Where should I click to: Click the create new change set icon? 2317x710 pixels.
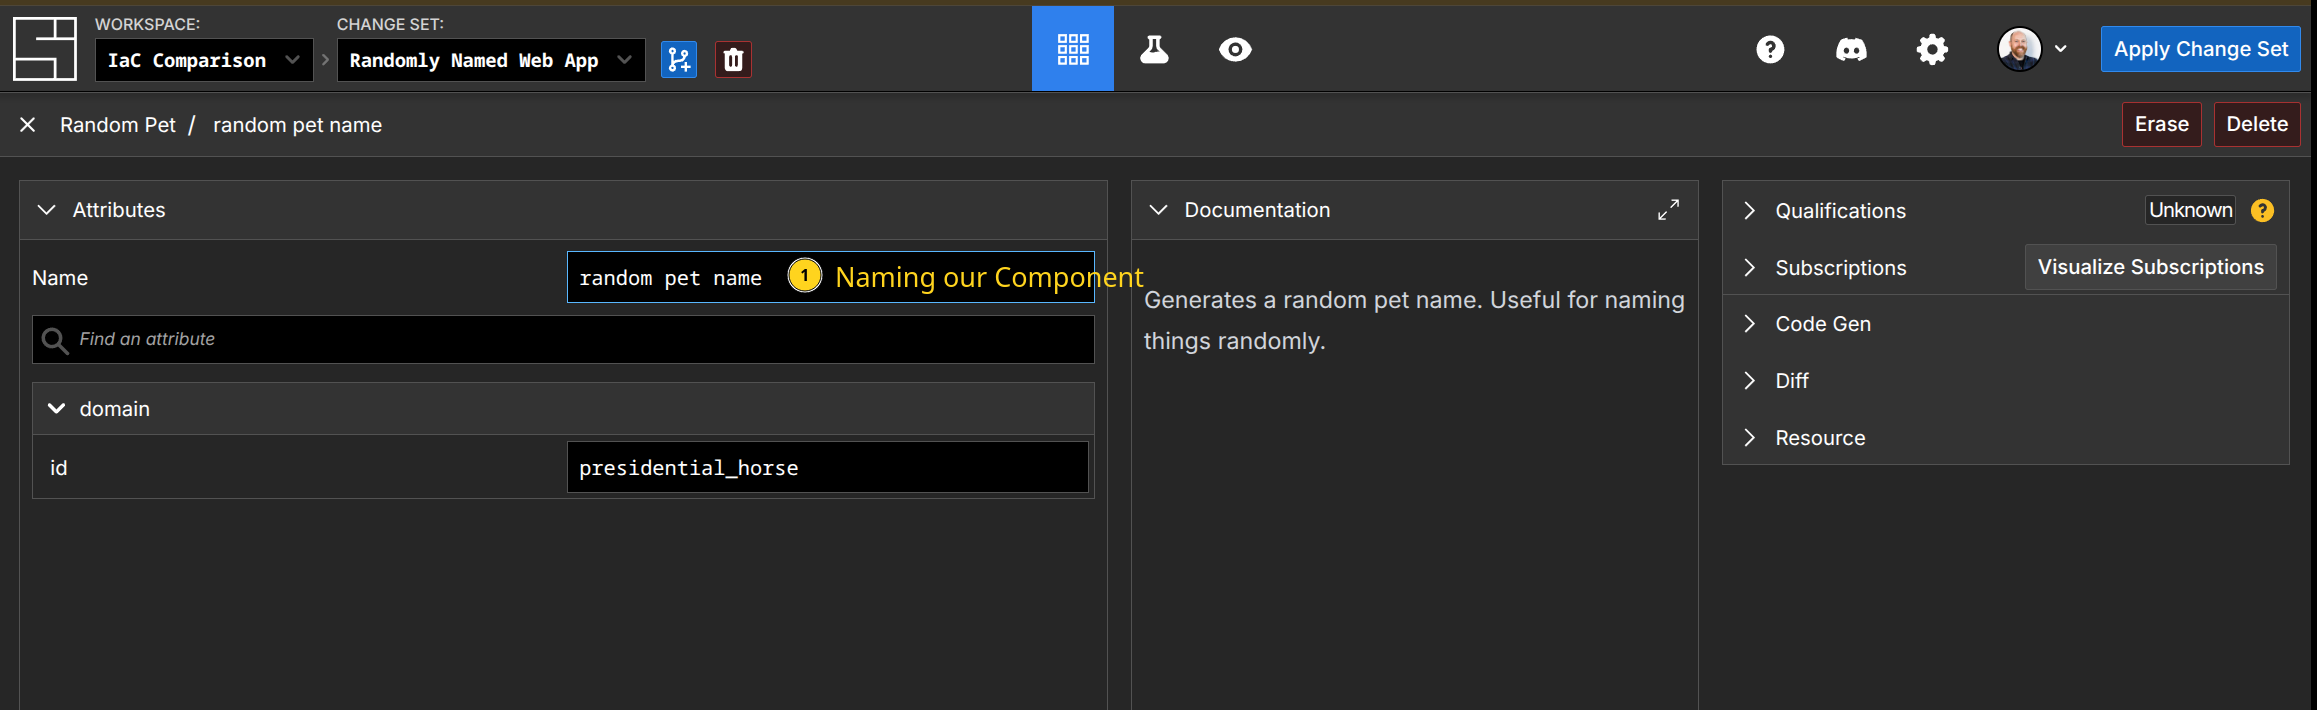tap(679, 60)
